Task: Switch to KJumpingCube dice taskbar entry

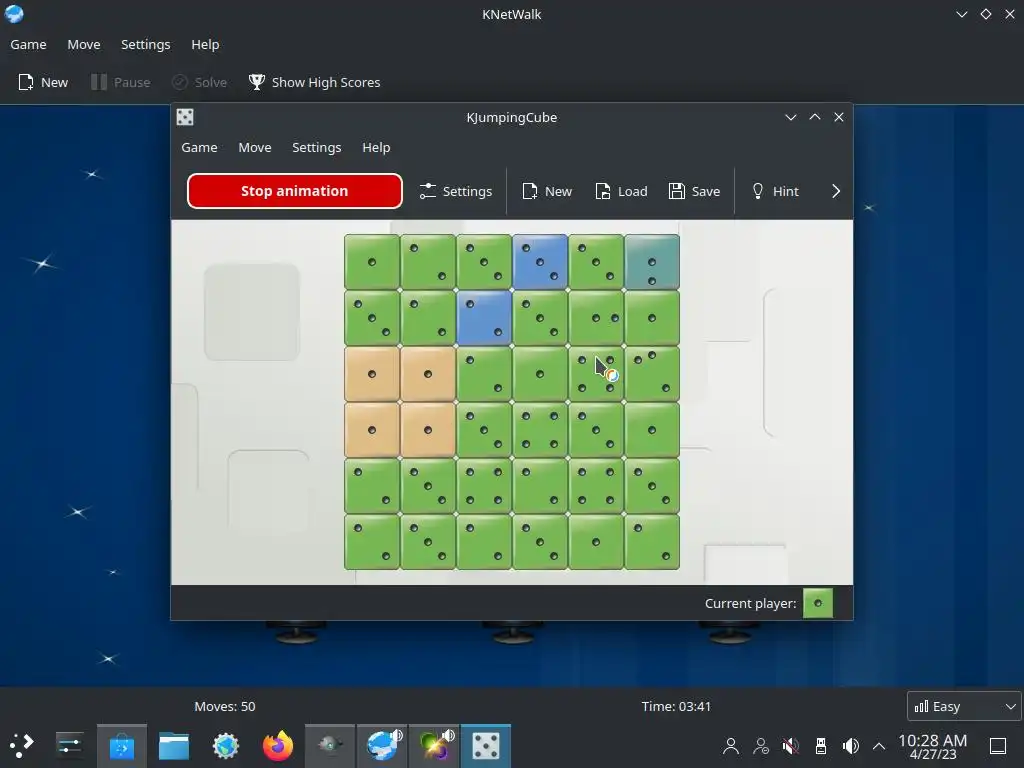Action: click(486, 745)
